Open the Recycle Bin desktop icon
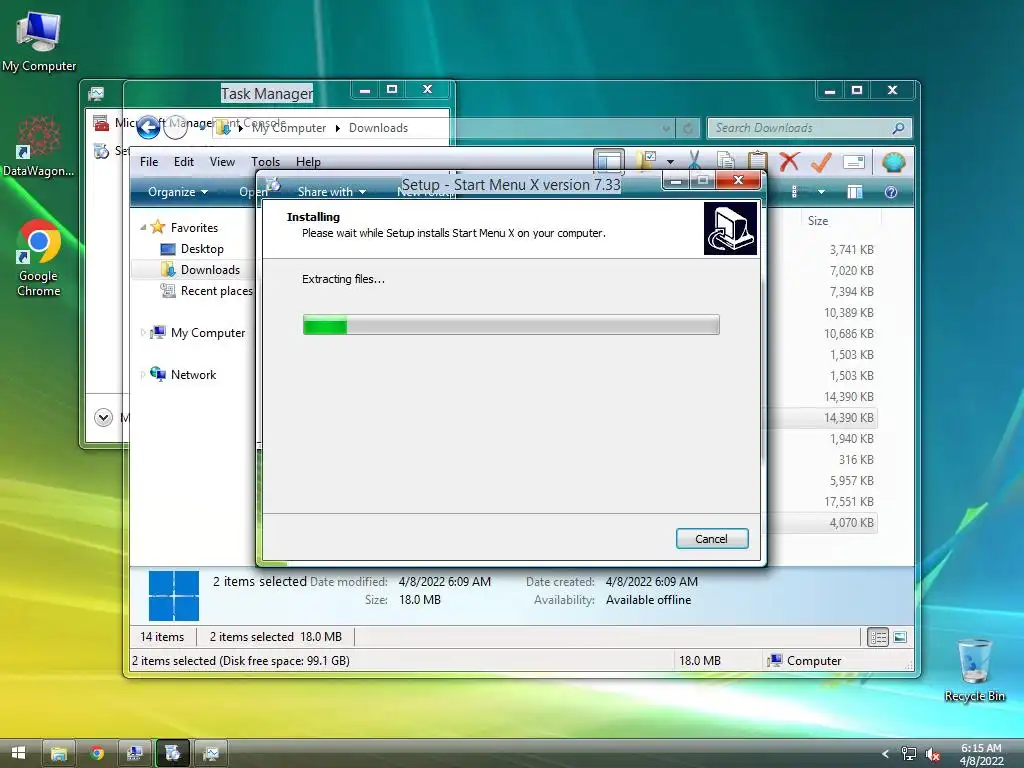This screenshot has height=768, width=1024. point(974,670)
